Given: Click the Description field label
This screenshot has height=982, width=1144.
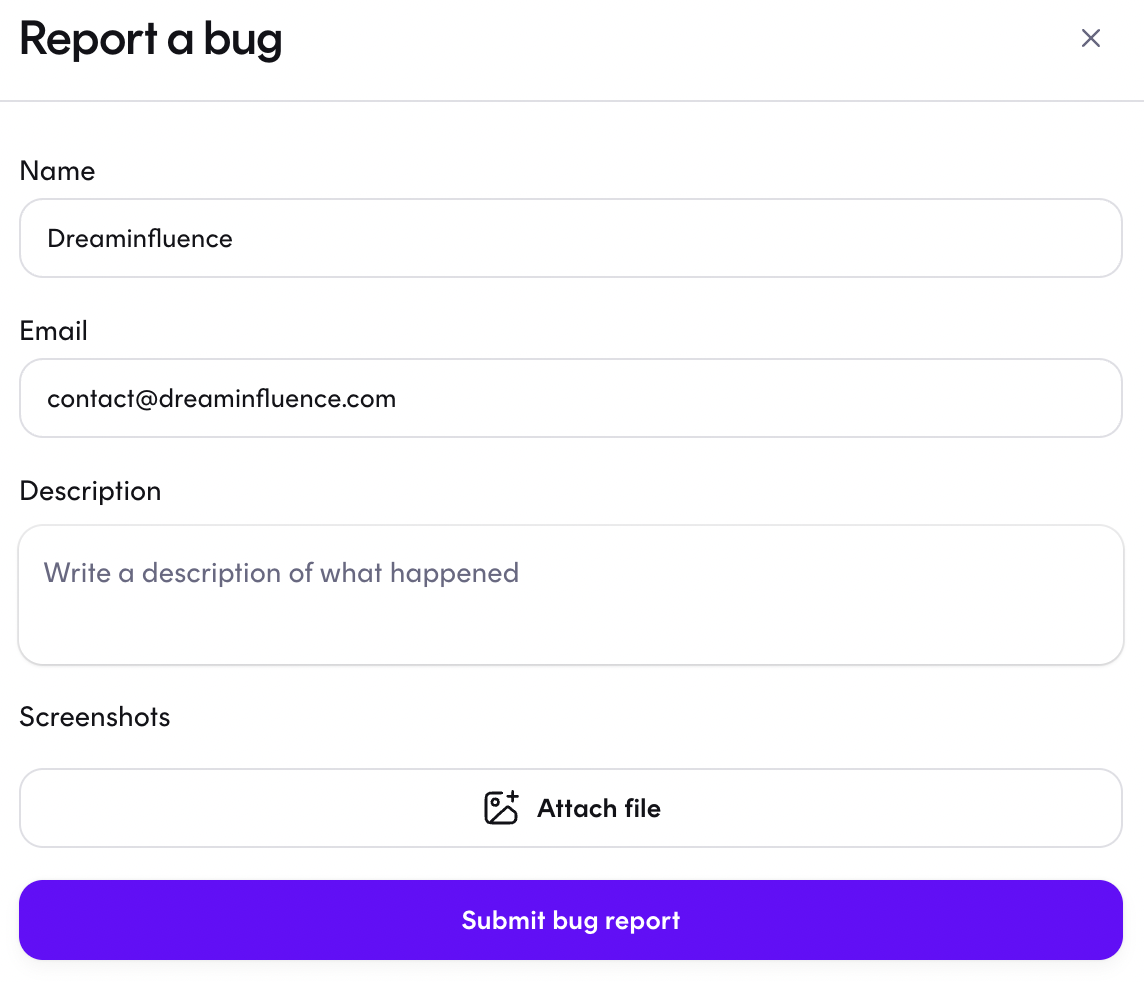Looking at the screenshot, I should pos(90,491).
